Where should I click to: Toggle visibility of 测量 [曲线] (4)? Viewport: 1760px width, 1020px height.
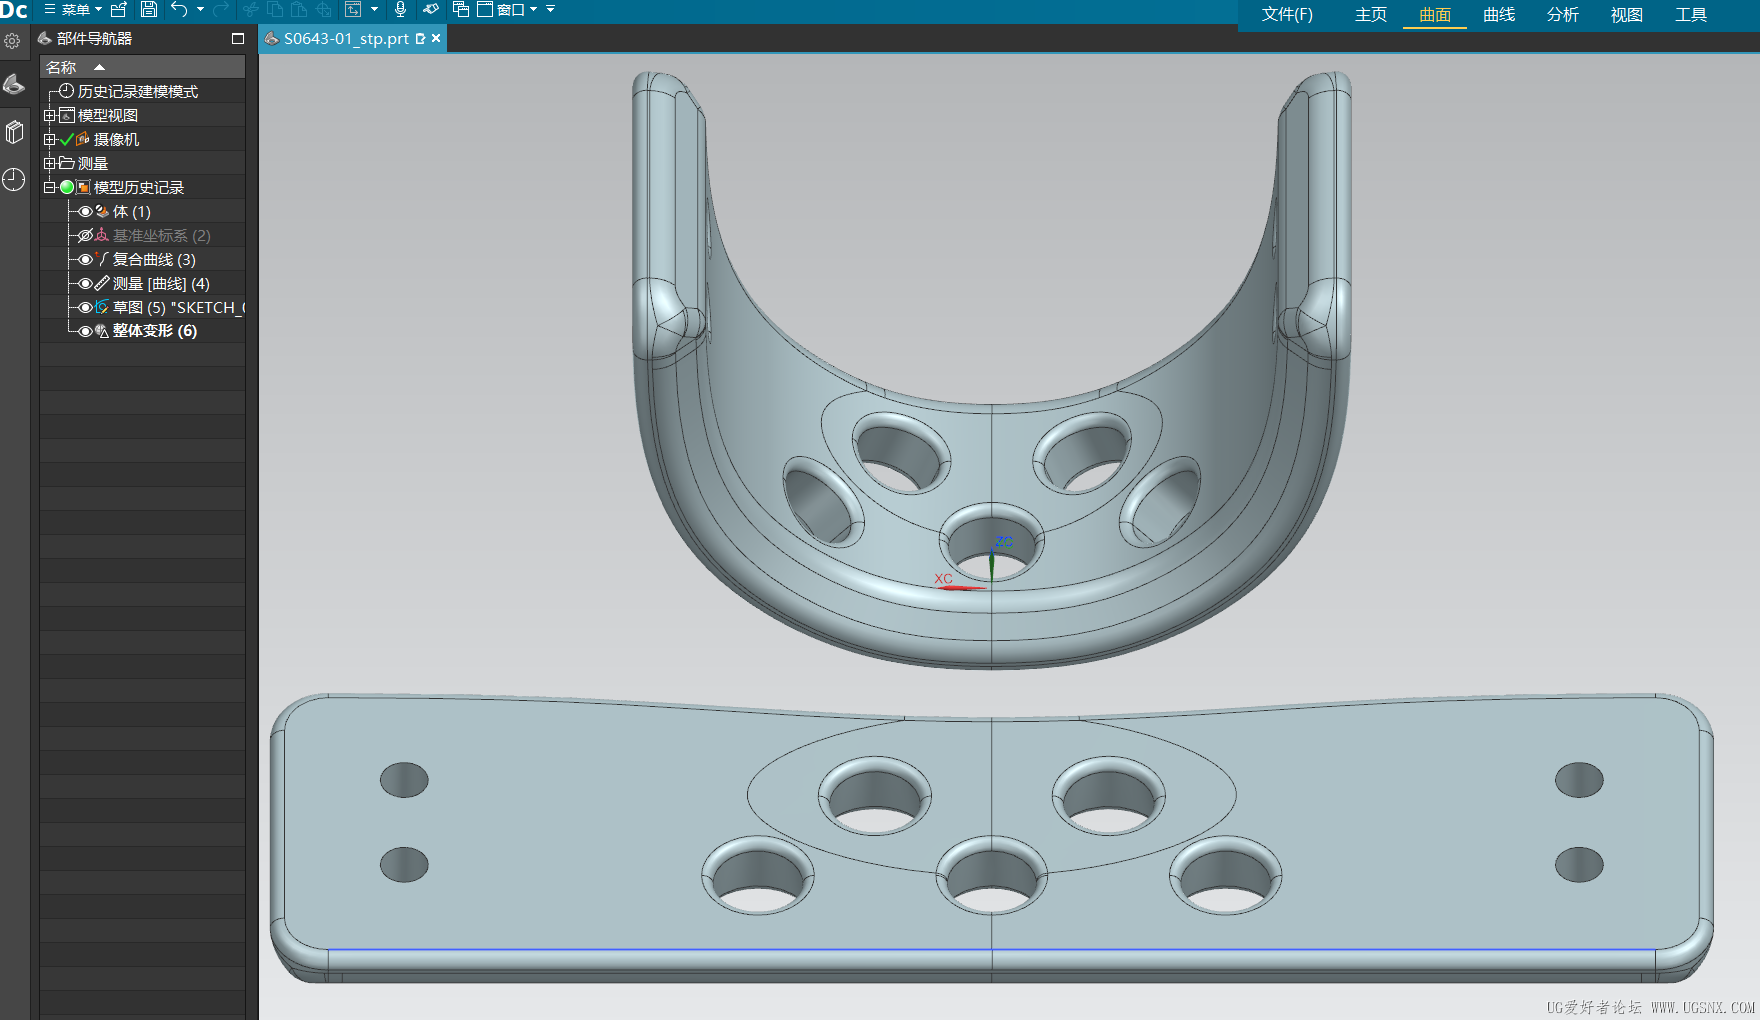click(86, 283)
